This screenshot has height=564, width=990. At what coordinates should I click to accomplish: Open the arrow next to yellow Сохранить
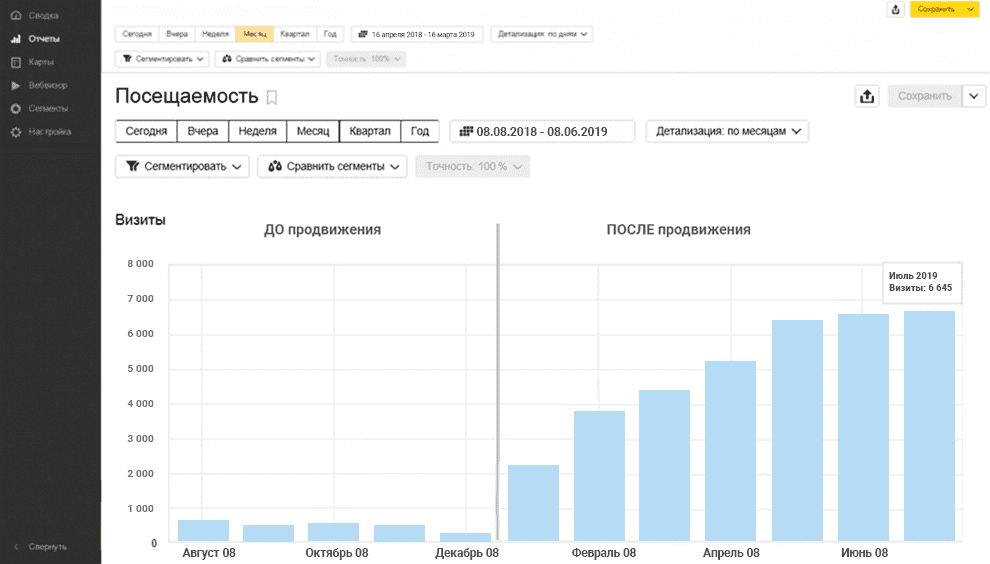coord(970,9)
